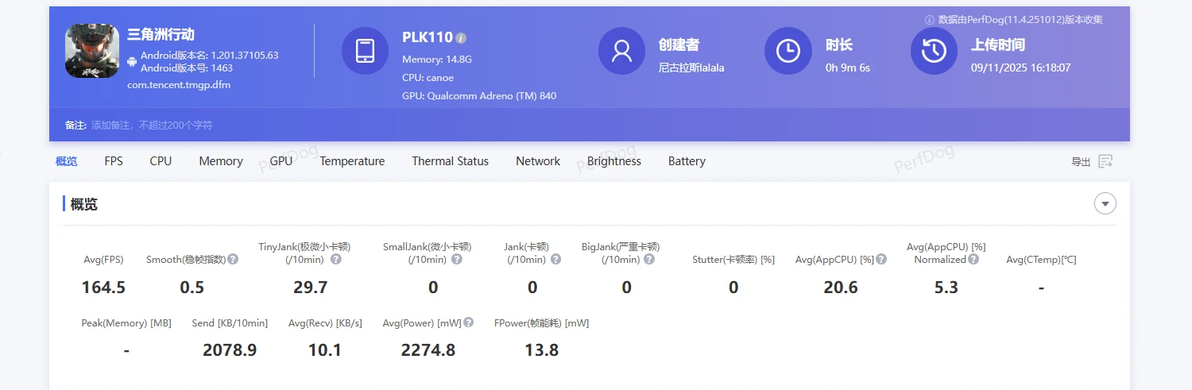
Task: Click the 导出 export text button
Action: pos(1080,161)
